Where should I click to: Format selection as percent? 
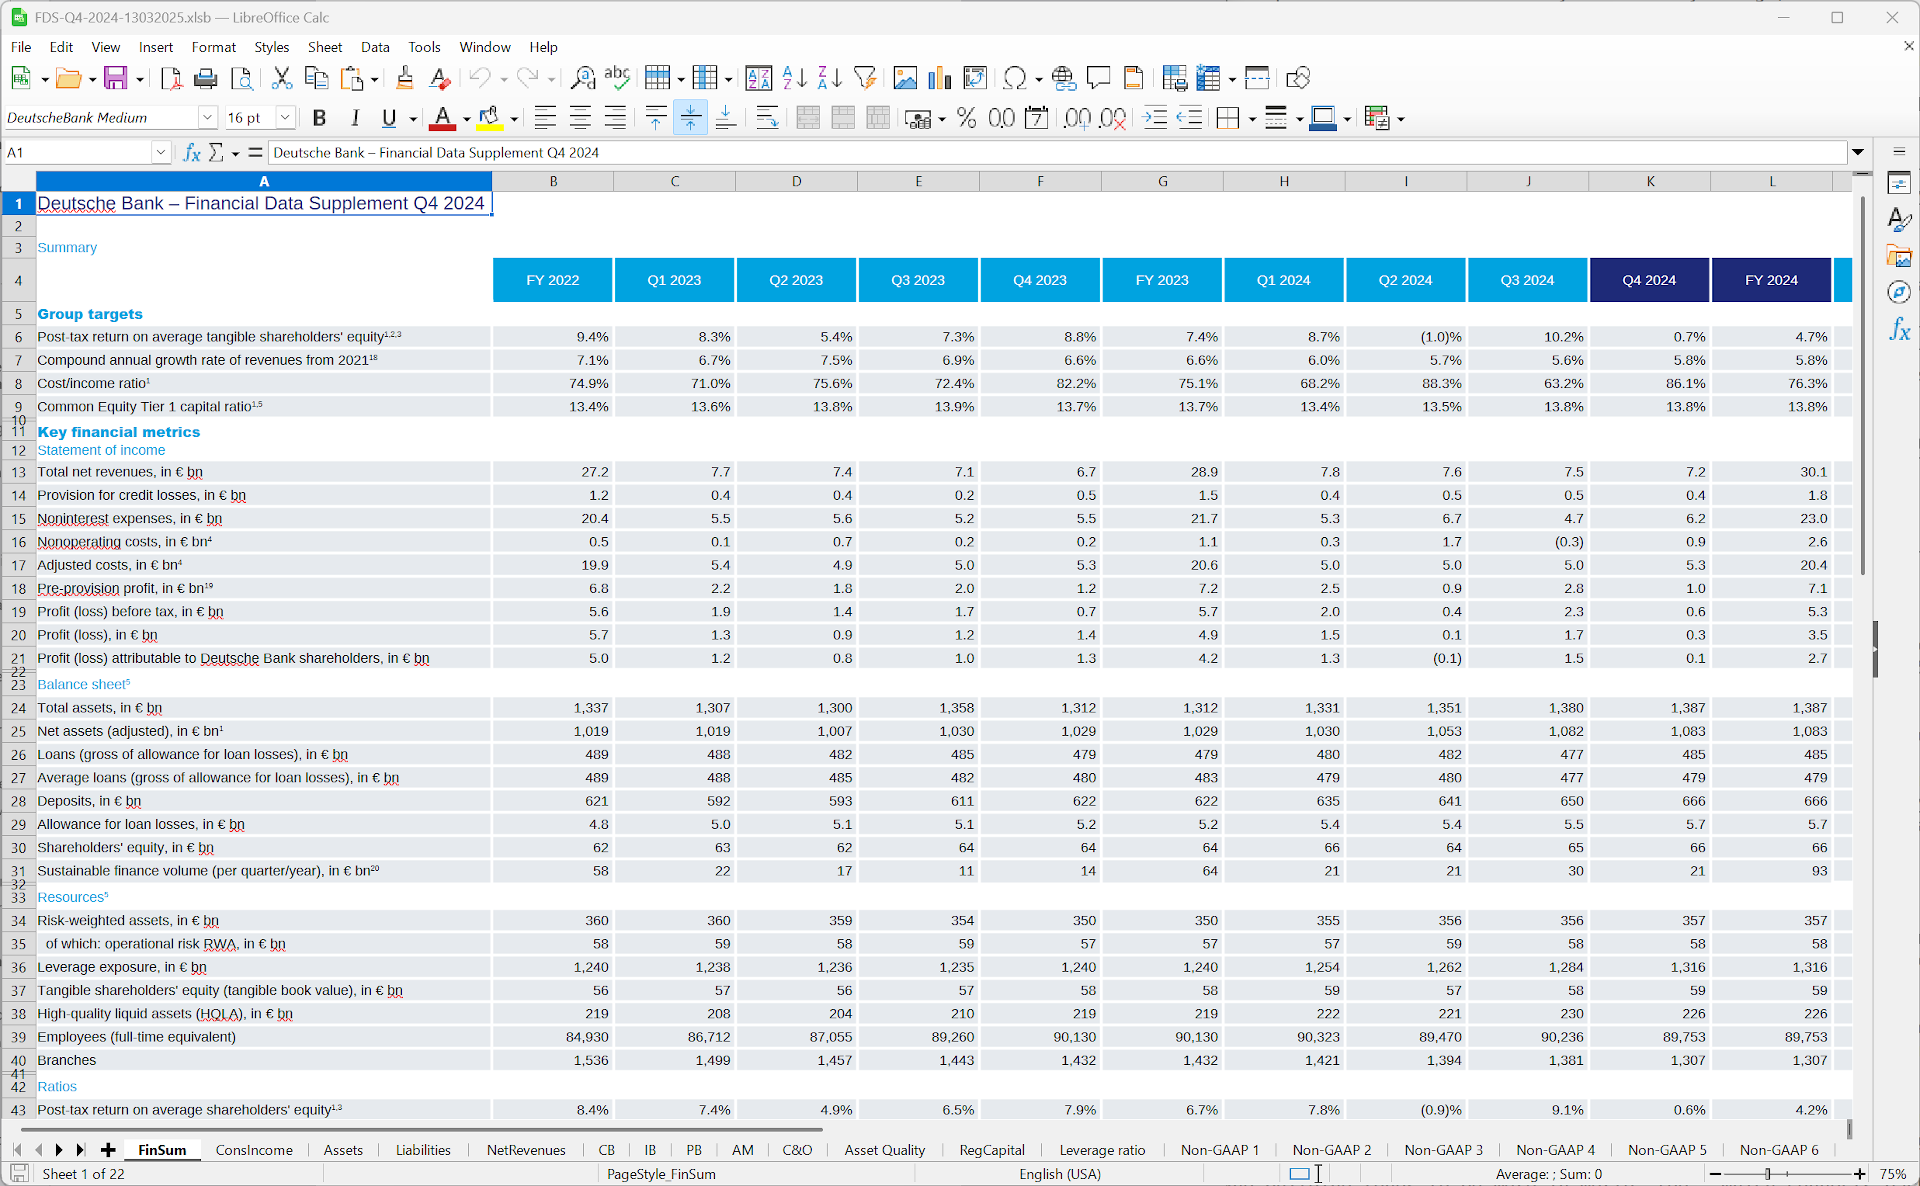pyautogui.click(x=965, y=118)
